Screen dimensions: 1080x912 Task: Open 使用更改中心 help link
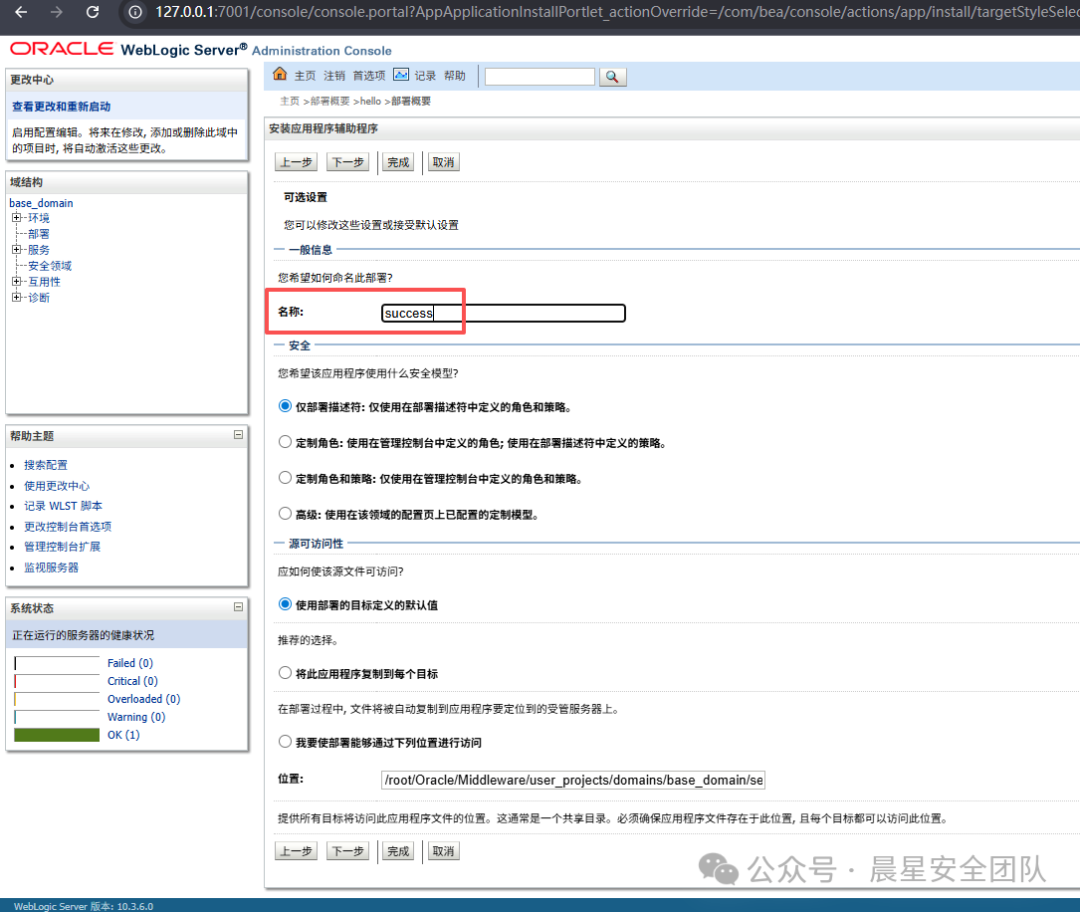tap(57, 486)
